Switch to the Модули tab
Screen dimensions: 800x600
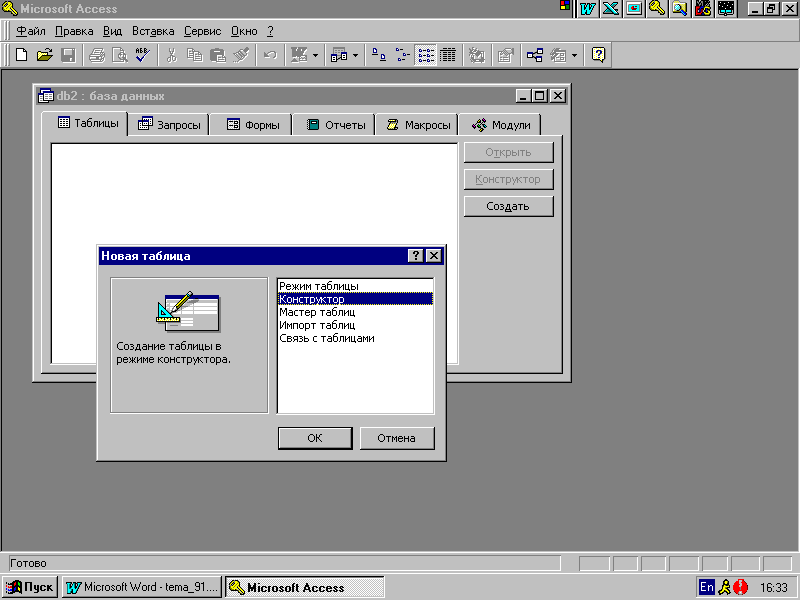500,125
